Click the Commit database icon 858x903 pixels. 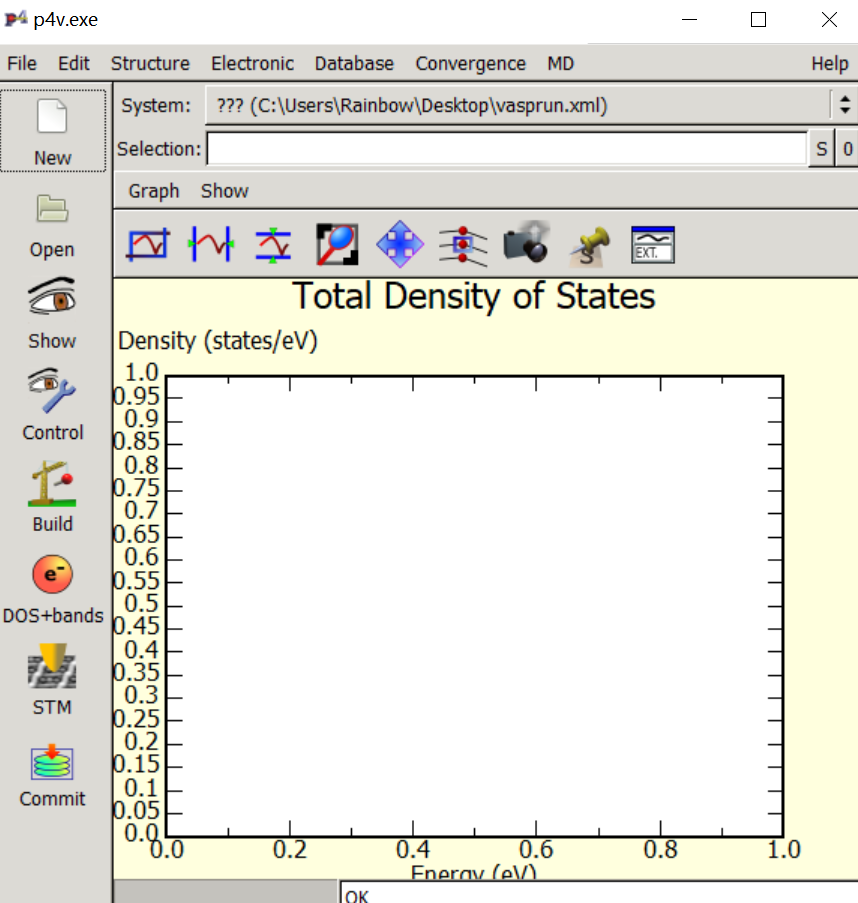[52, 763]
